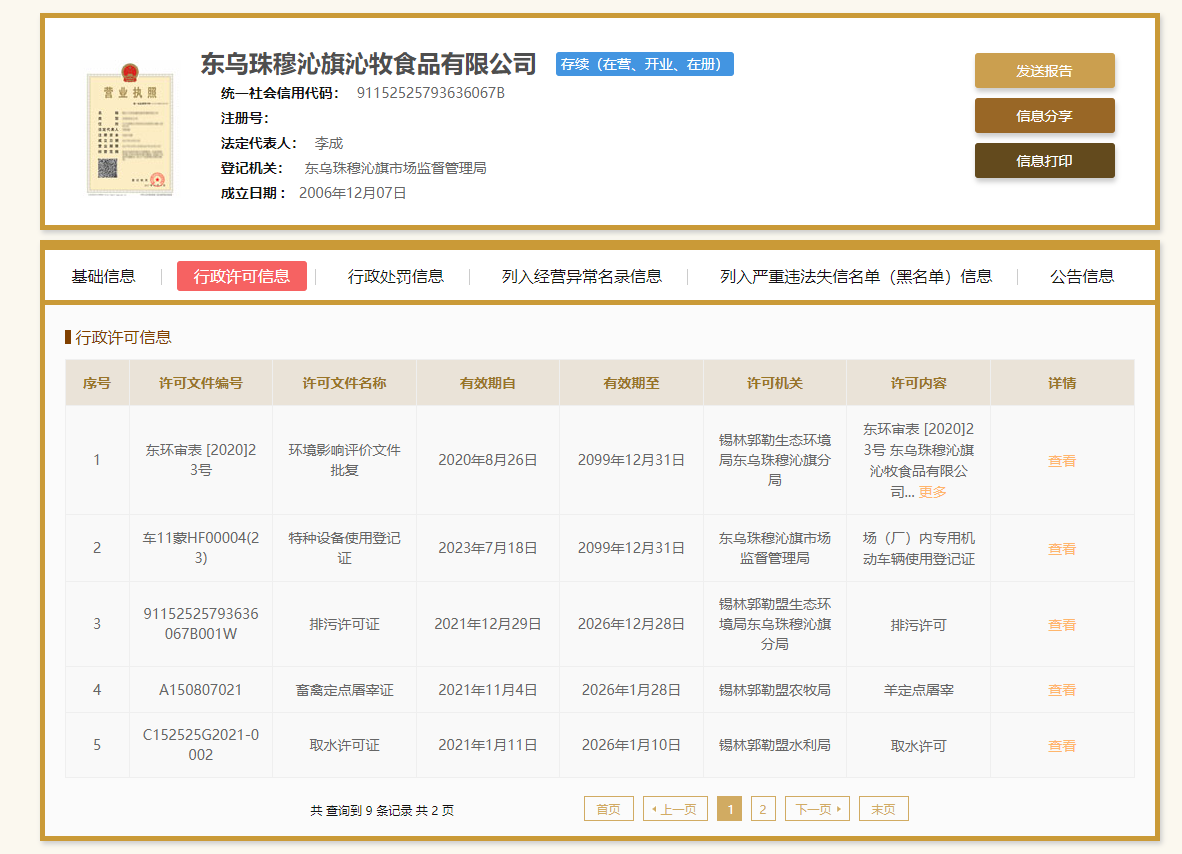Click the 发送报告 button

[x=1044, y=71]
